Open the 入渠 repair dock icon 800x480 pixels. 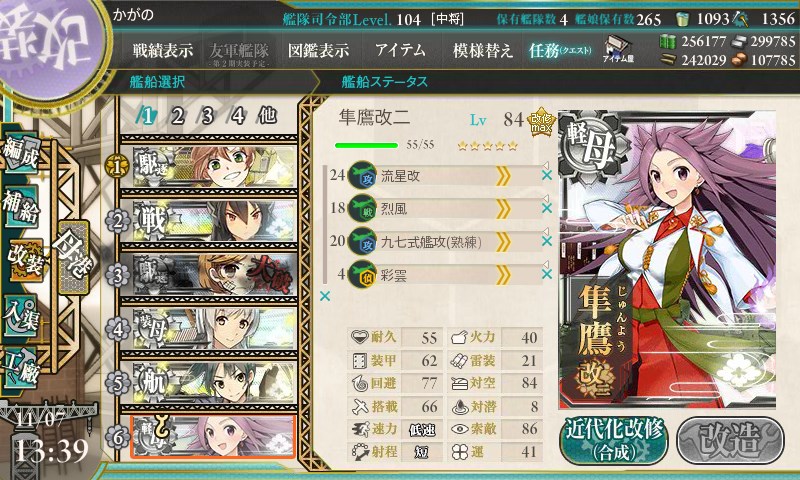pos(21,314)
